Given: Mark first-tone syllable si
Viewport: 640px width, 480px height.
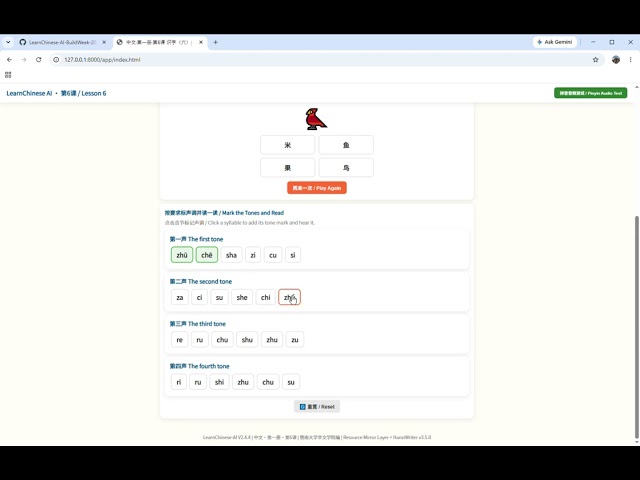Looking at the screenshot, I should coord(293,255).
